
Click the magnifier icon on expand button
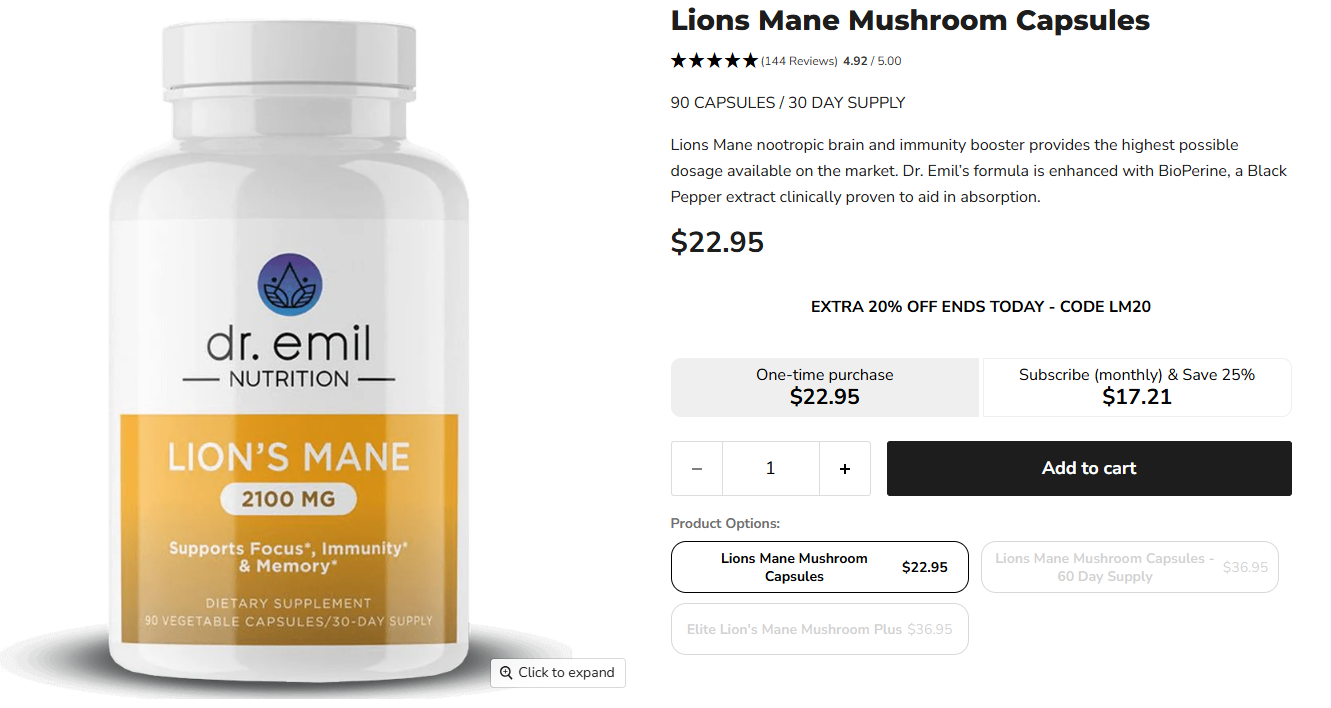tap(506, 673)
